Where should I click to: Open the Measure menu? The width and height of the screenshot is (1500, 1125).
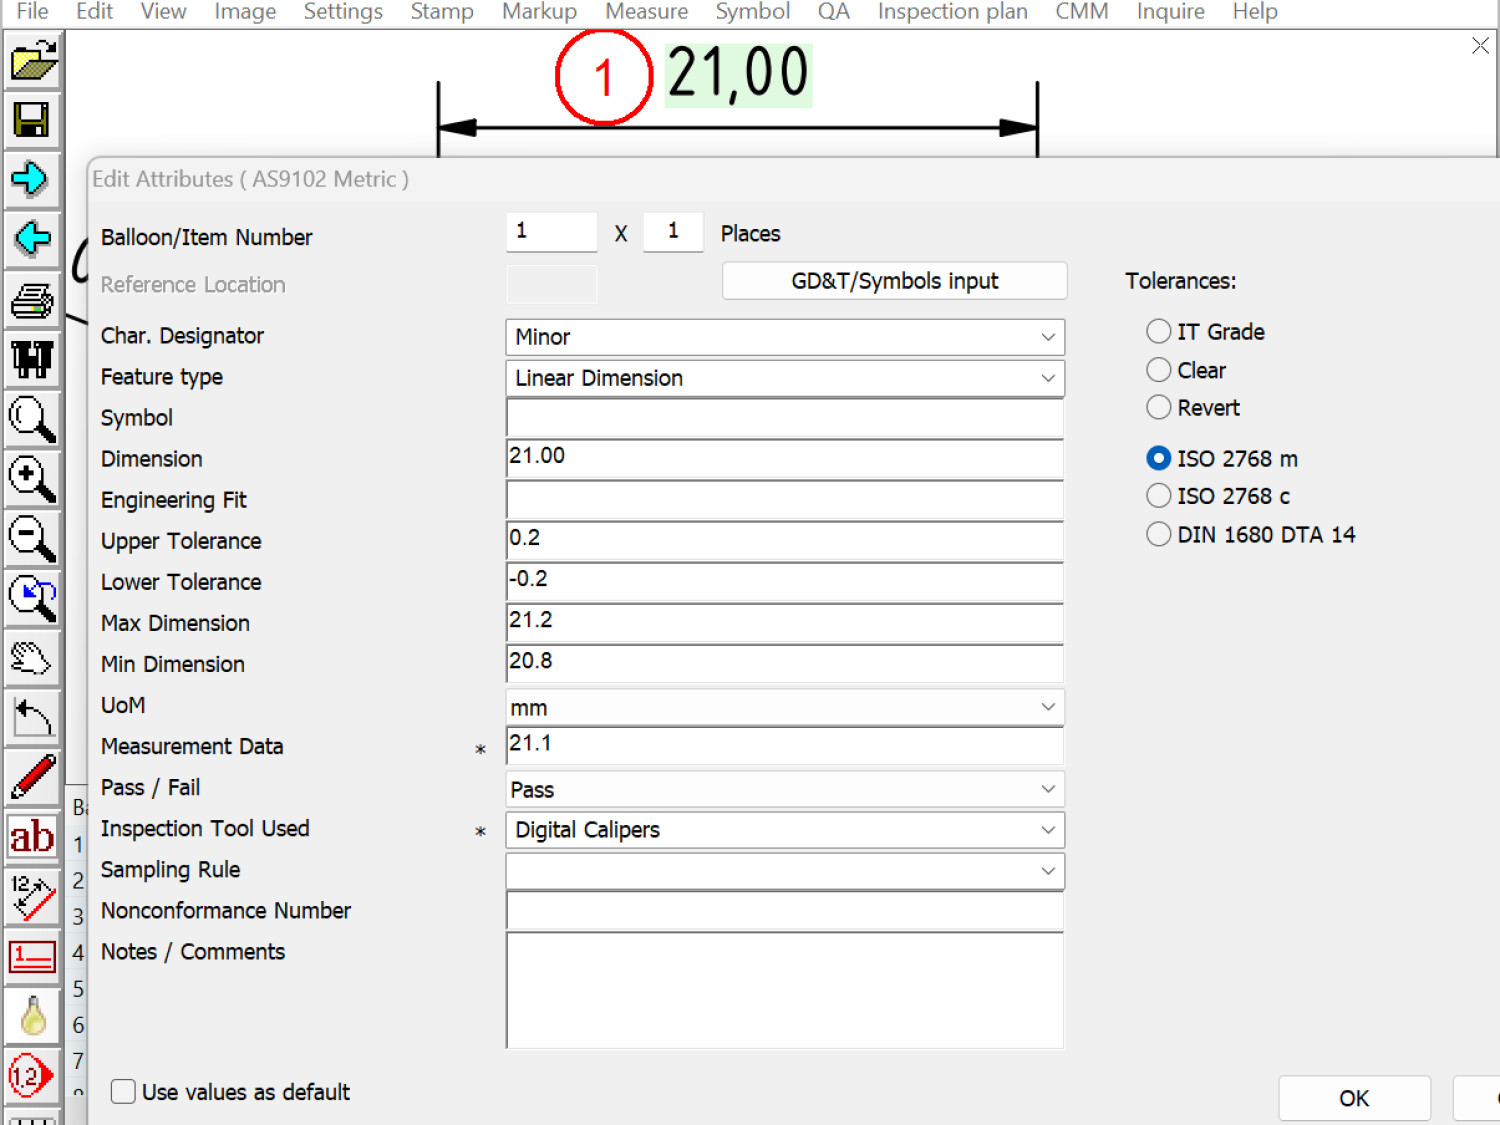tap(646, 11)
